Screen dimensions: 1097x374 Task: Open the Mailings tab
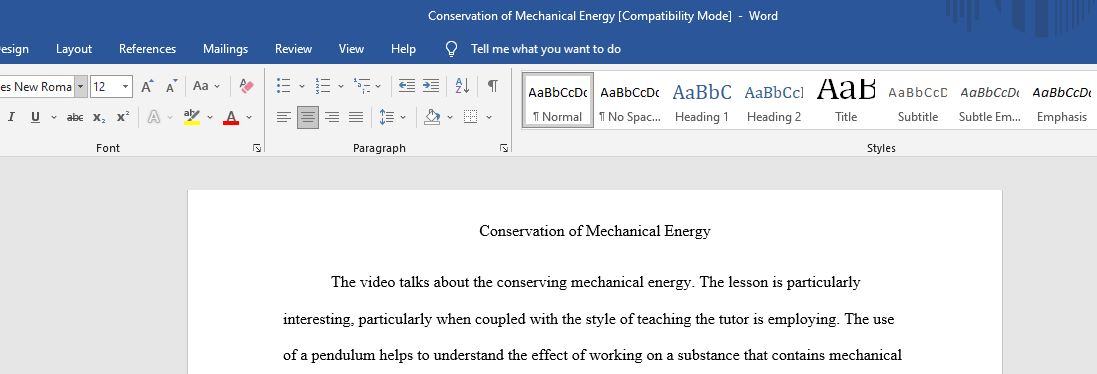[x=225, y=49]
